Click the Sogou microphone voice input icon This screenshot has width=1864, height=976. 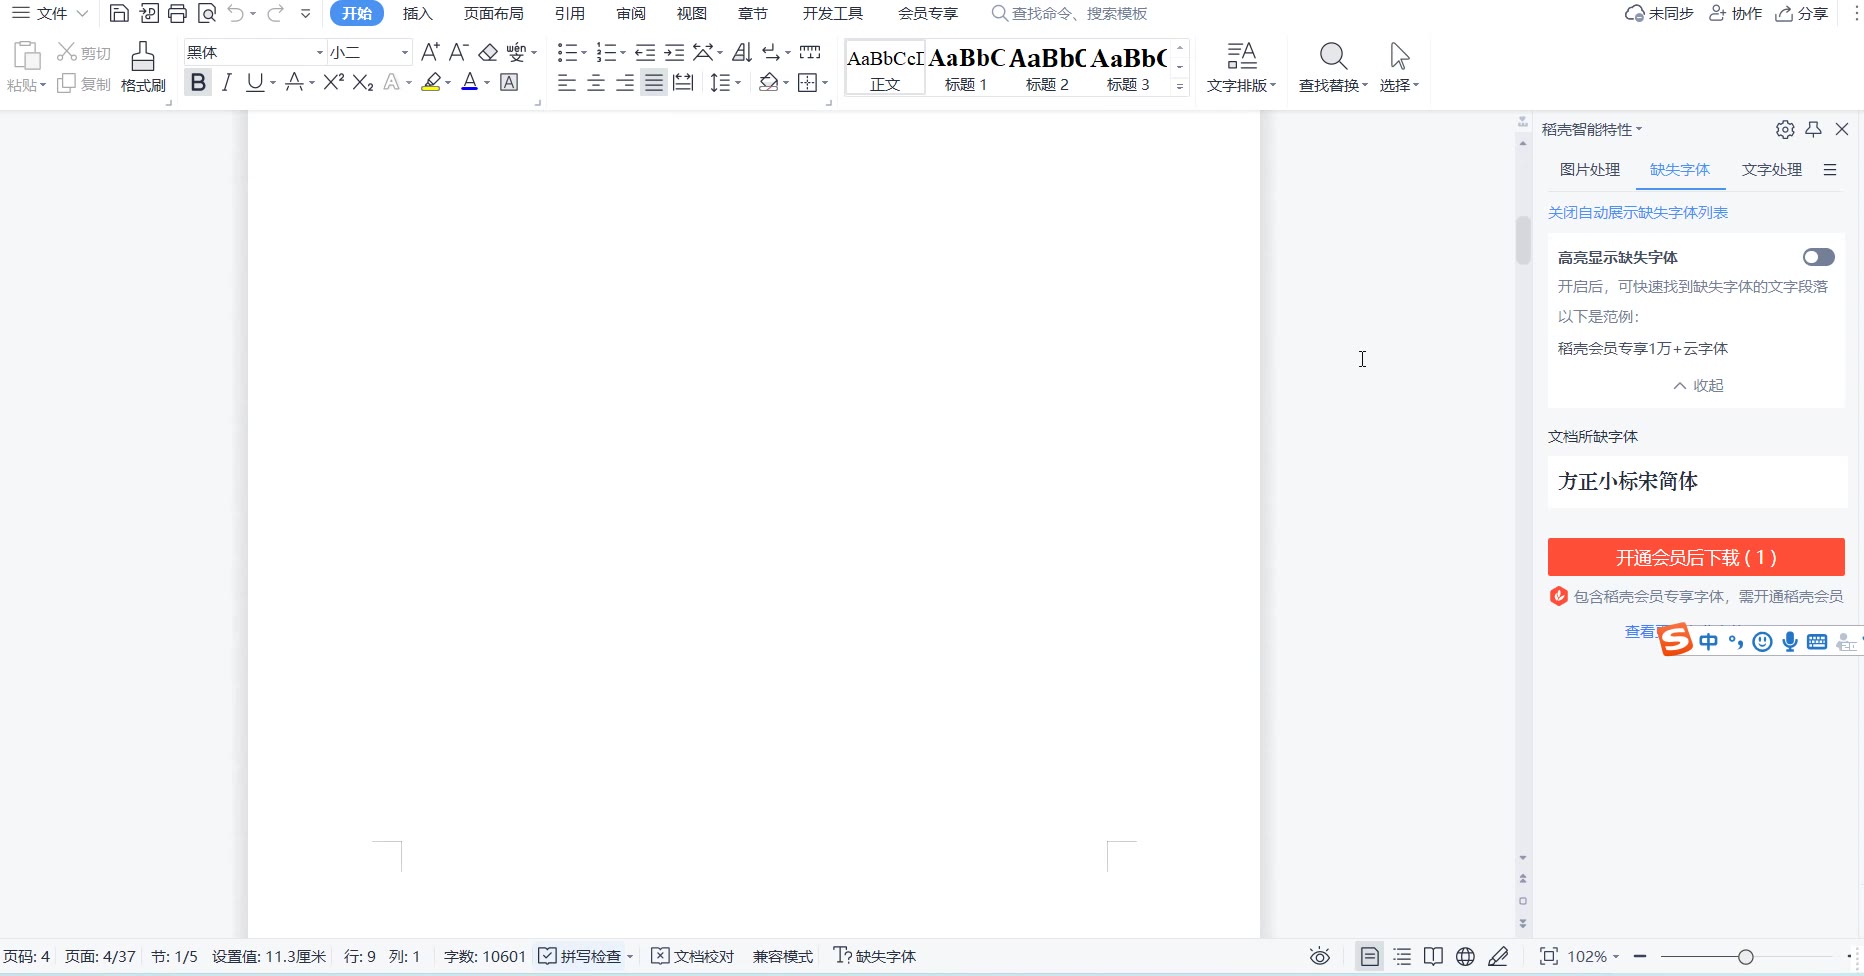click(1790, 642)
